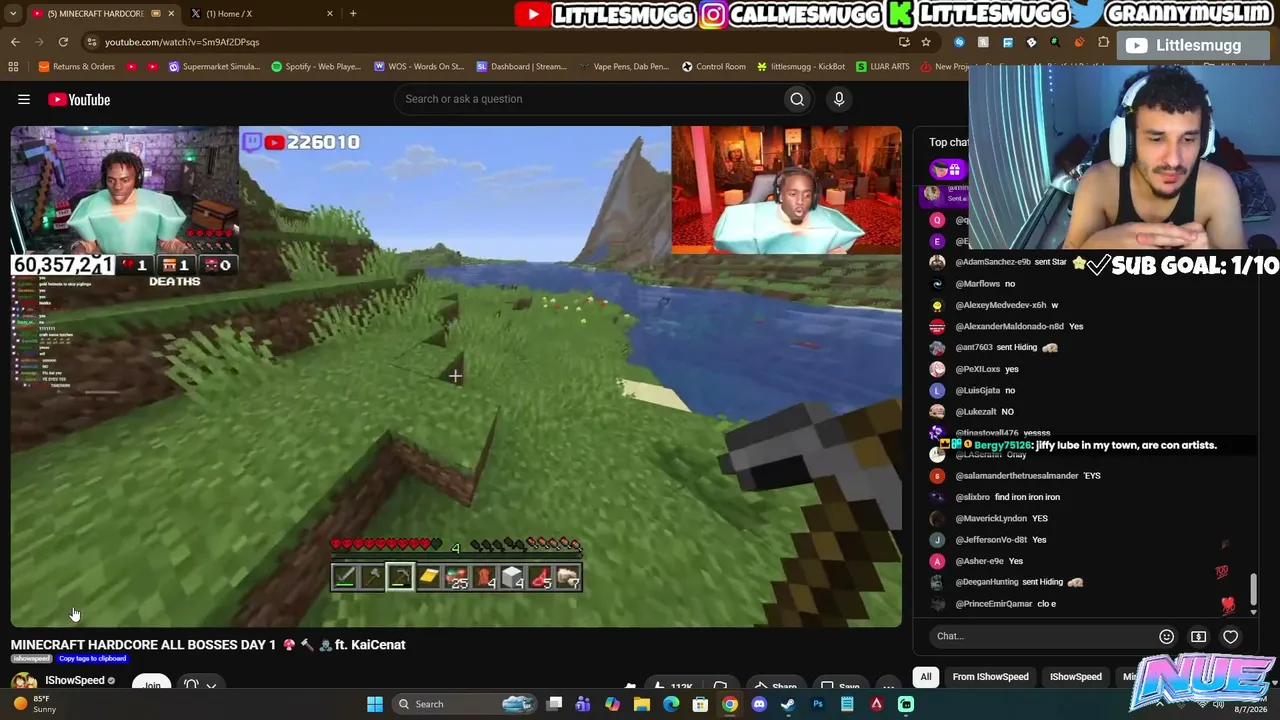Open the Control Room bookmark
This screenshot has height=720, width=1280.
coord(714,67)
